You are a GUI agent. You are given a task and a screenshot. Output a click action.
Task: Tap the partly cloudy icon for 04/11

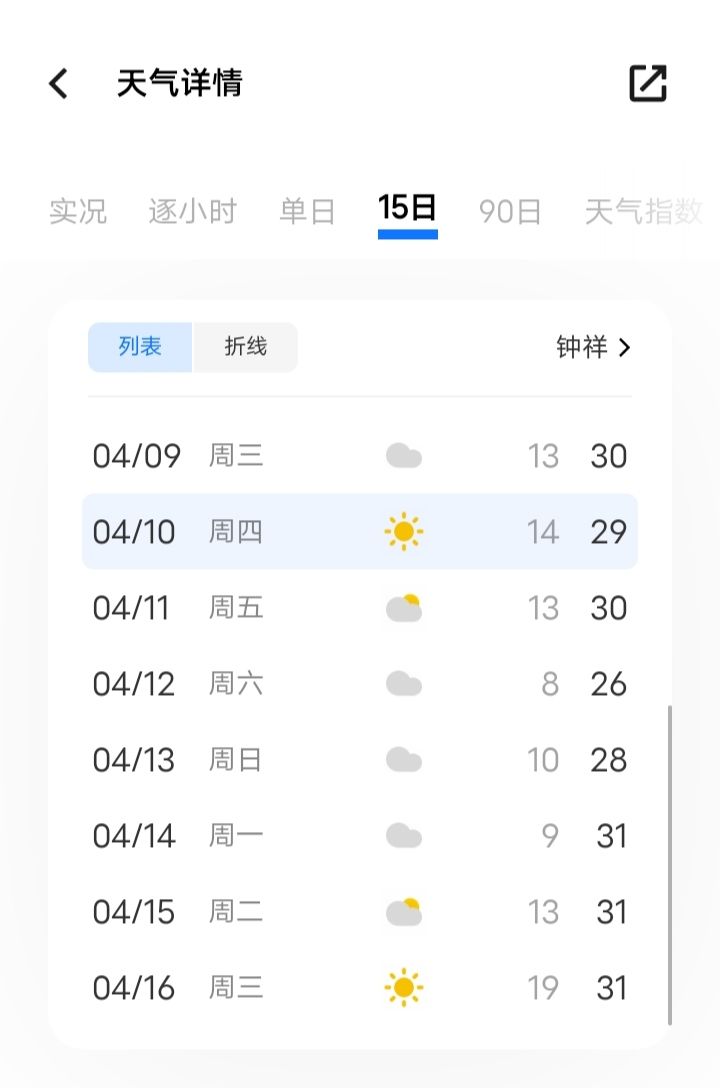(x=404, y=608)
